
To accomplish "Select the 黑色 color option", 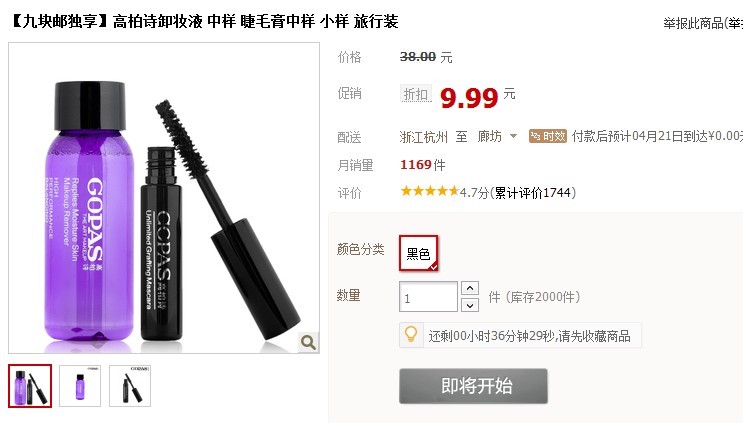I will click(x=418, y=253).
